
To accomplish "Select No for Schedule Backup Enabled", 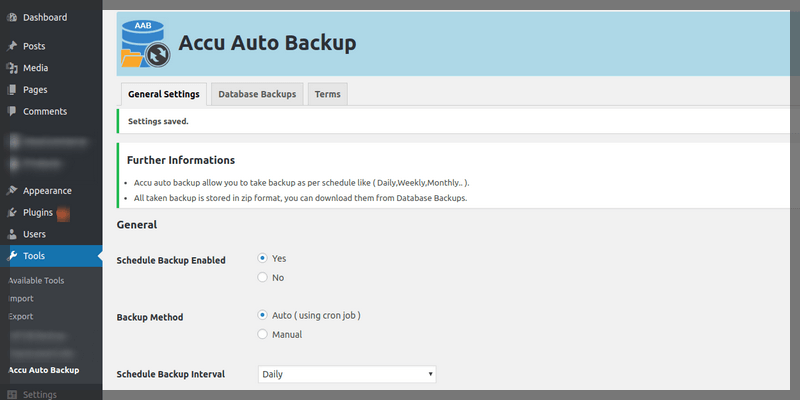I will pos(263,277).
